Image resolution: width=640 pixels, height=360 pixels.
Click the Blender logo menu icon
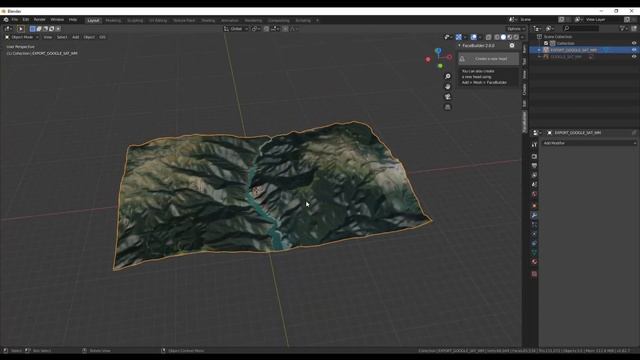click(6, 20)
